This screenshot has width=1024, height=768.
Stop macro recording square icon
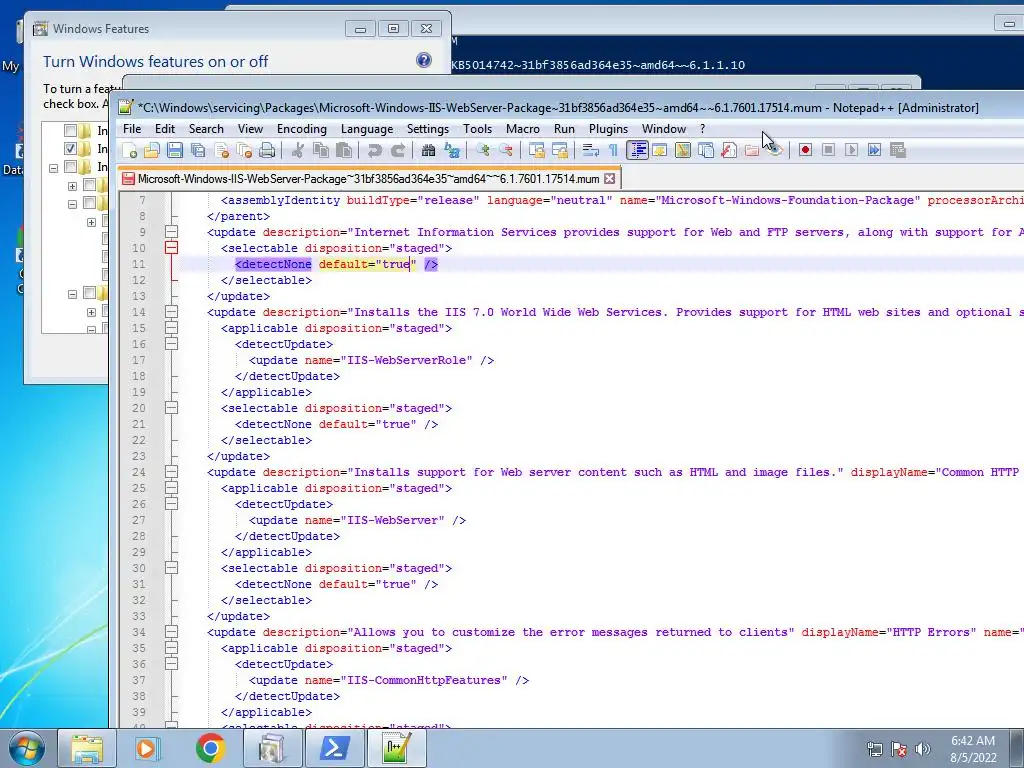click(828, 151)
